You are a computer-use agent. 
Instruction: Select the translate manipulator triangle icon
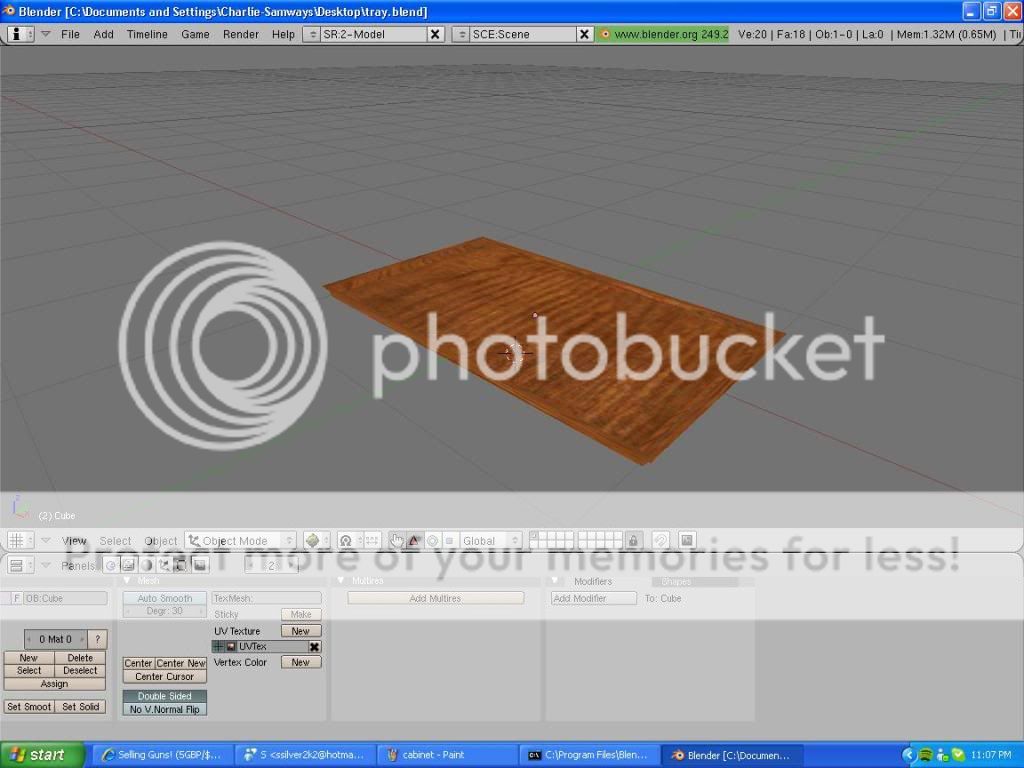click(x=414, y=541)
